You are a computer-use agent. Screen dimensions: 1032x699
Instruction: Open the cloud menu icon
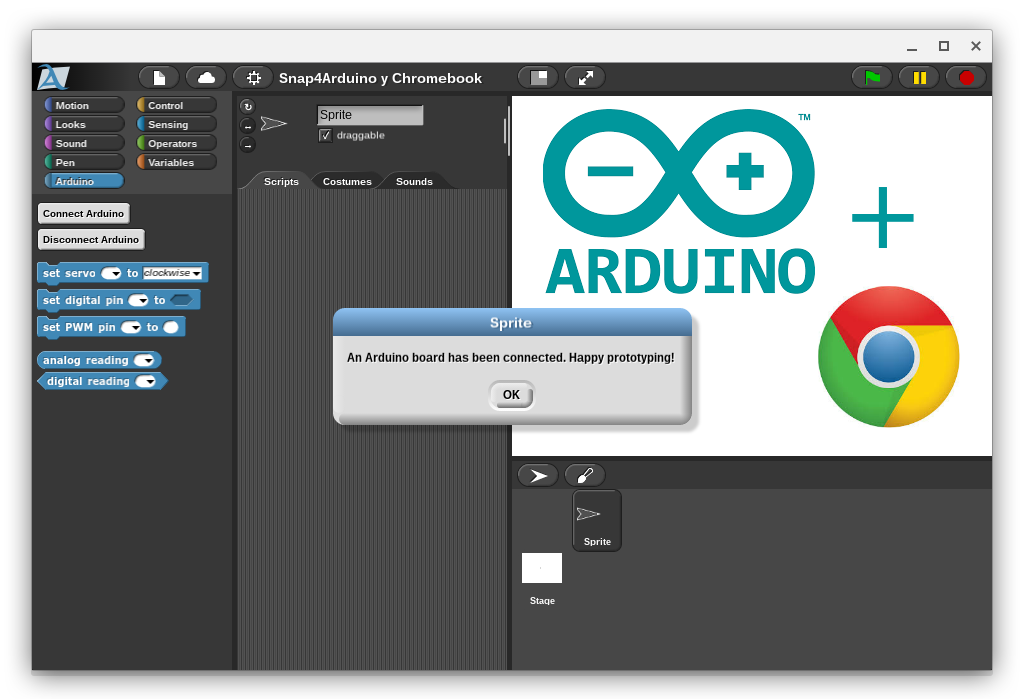click(x=206, y=78)
